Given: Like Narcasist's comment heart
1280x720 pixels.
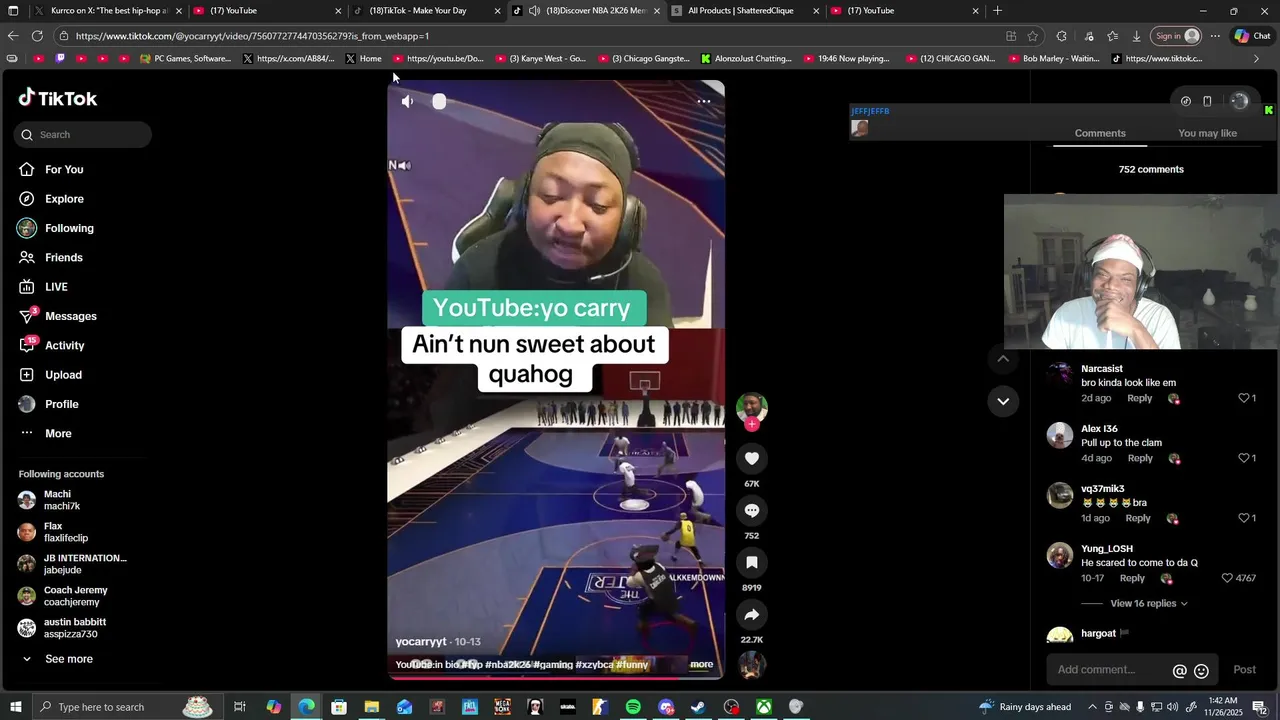Looking at the screenshot, I should point(1244,398).
